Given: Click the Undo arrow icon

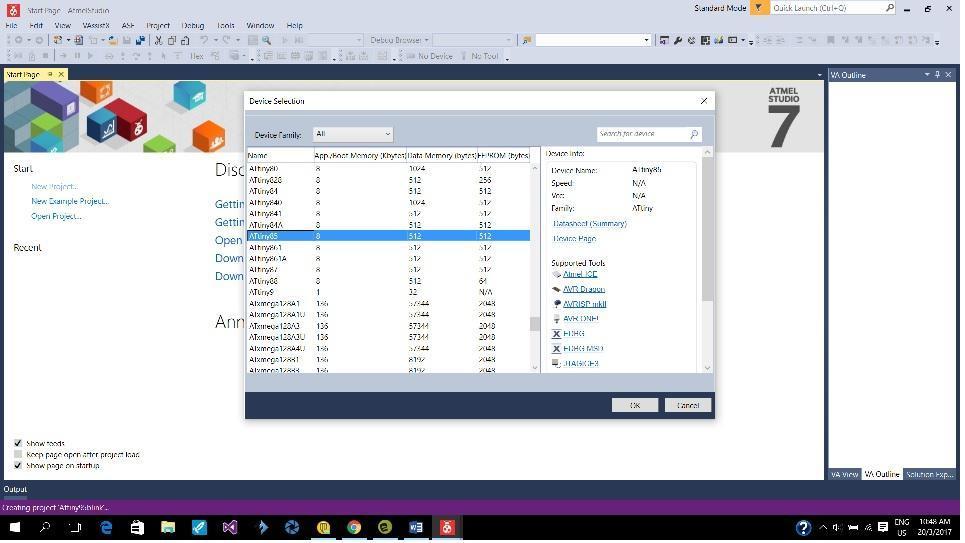Looking at the screenshot, I should [204, 40].
